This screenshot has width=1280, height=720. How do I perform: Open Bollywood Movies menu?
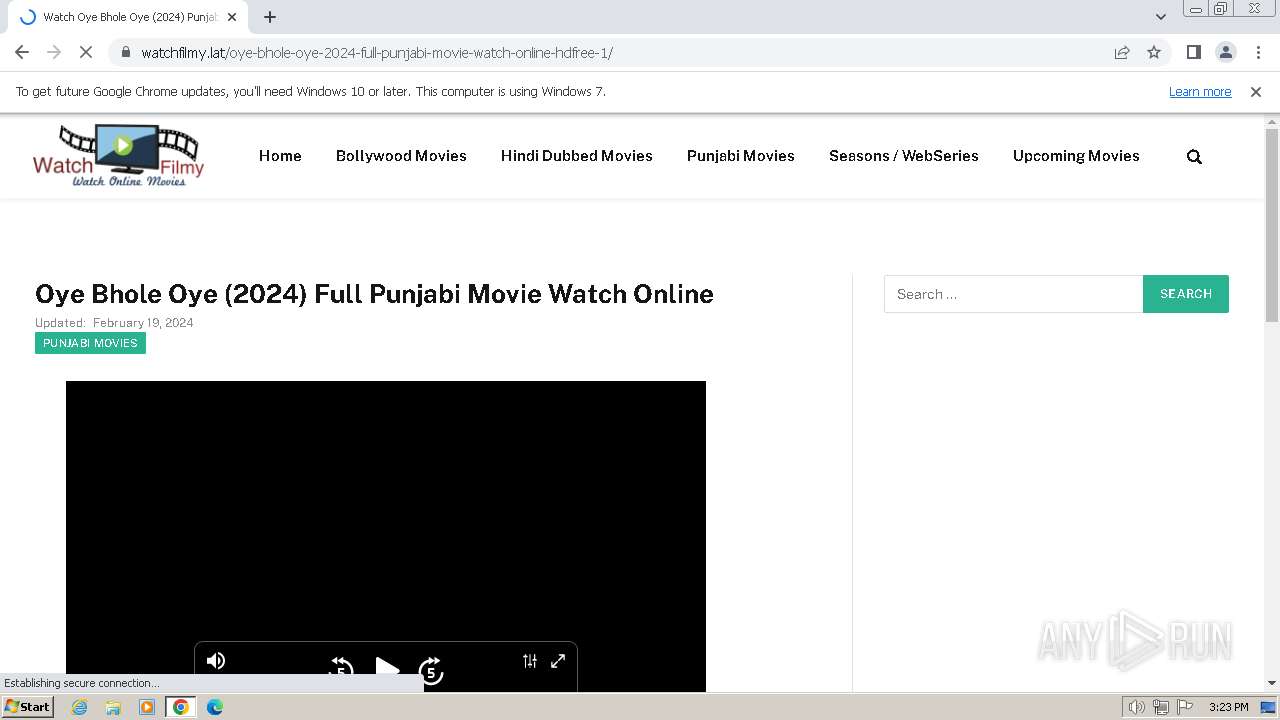[401, 156]
